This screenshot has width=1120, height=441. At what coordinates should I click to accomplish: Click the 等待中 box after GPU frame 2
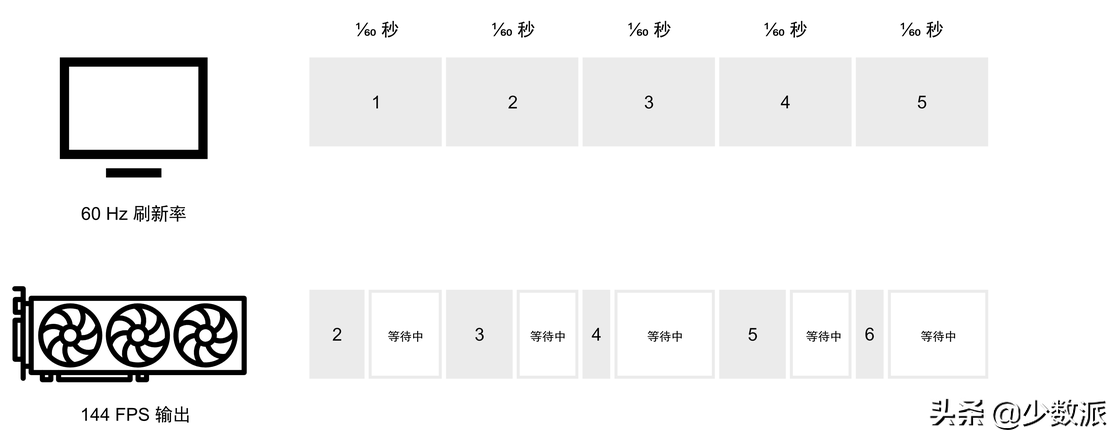click(x=405, y=335)
